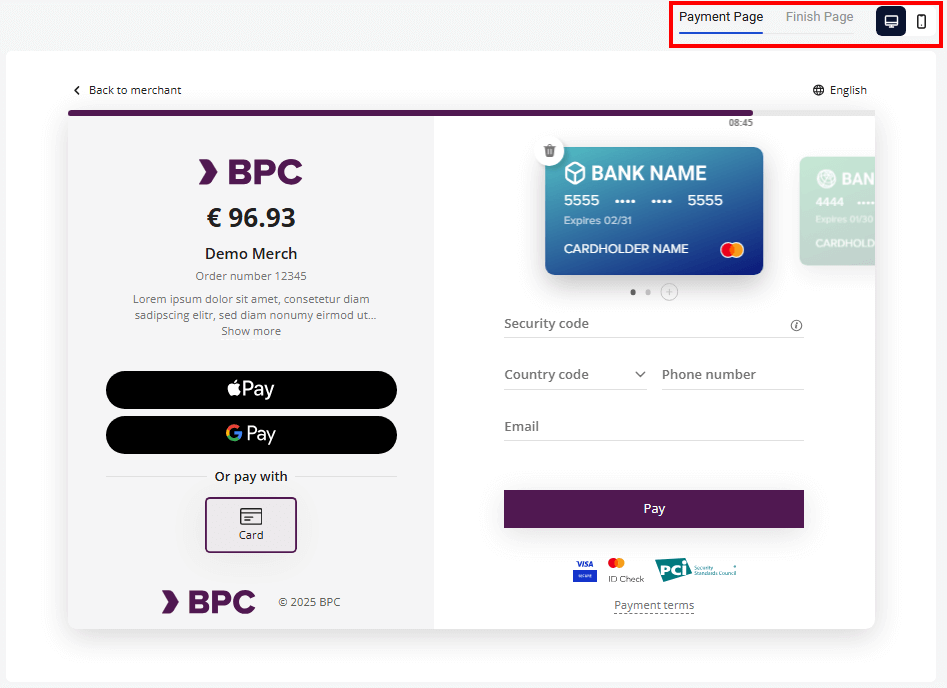
Task: Click the Mastercard ID Check logo
Action: [625, 570]
